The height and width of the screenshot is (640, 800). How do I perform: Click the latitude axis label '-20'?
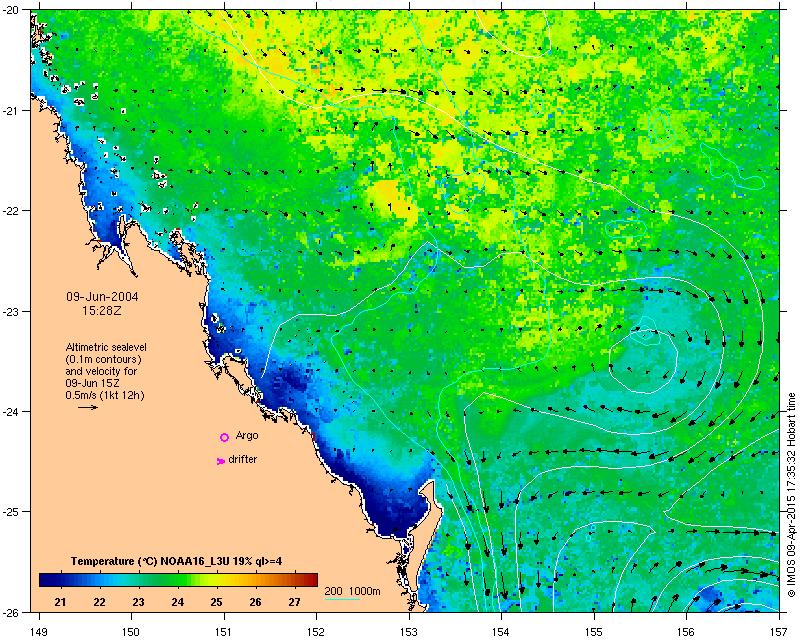pos(11,10)
